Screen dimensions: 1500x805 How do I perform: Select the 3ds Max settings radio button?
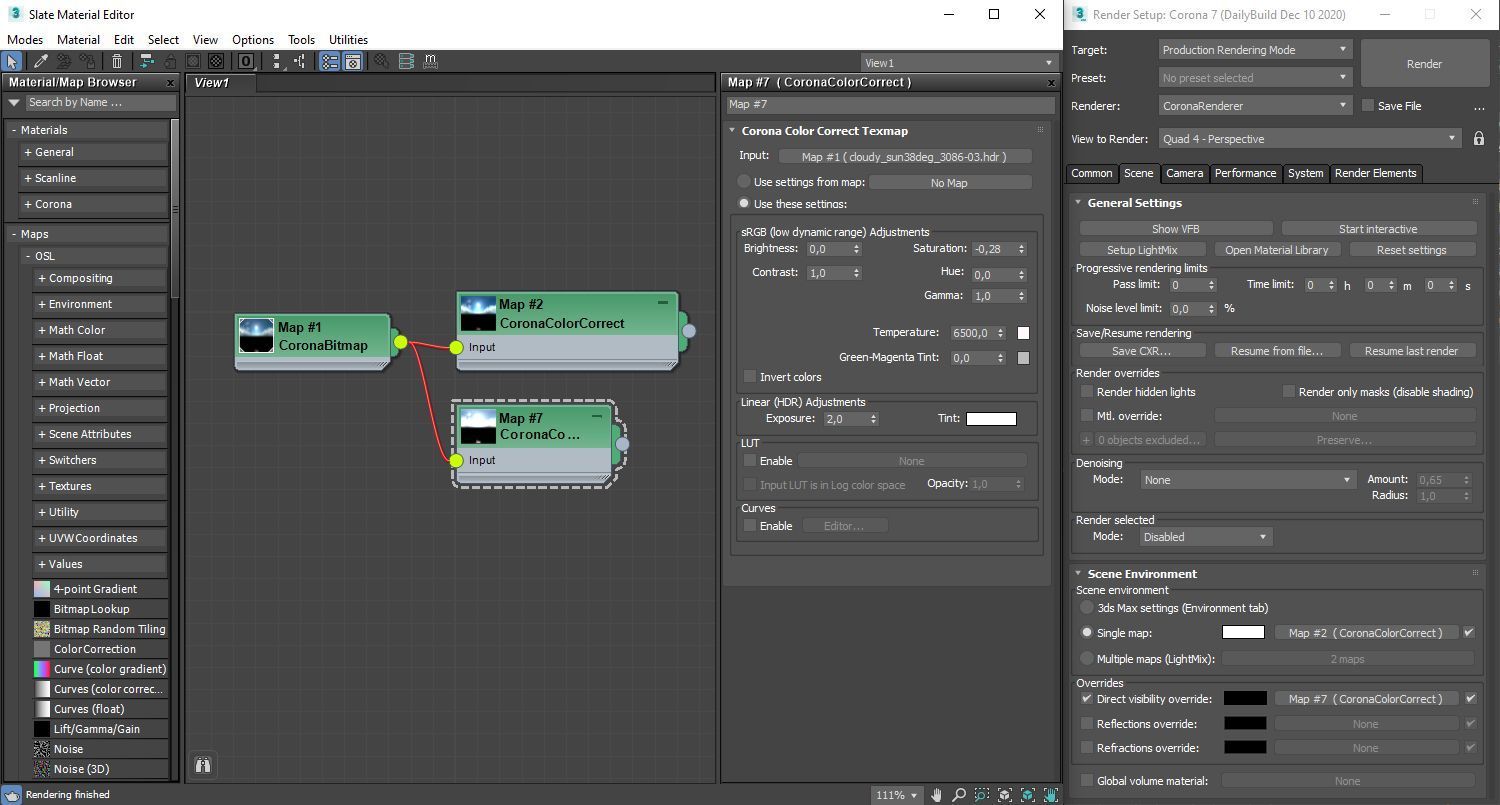click(1087, 608)
